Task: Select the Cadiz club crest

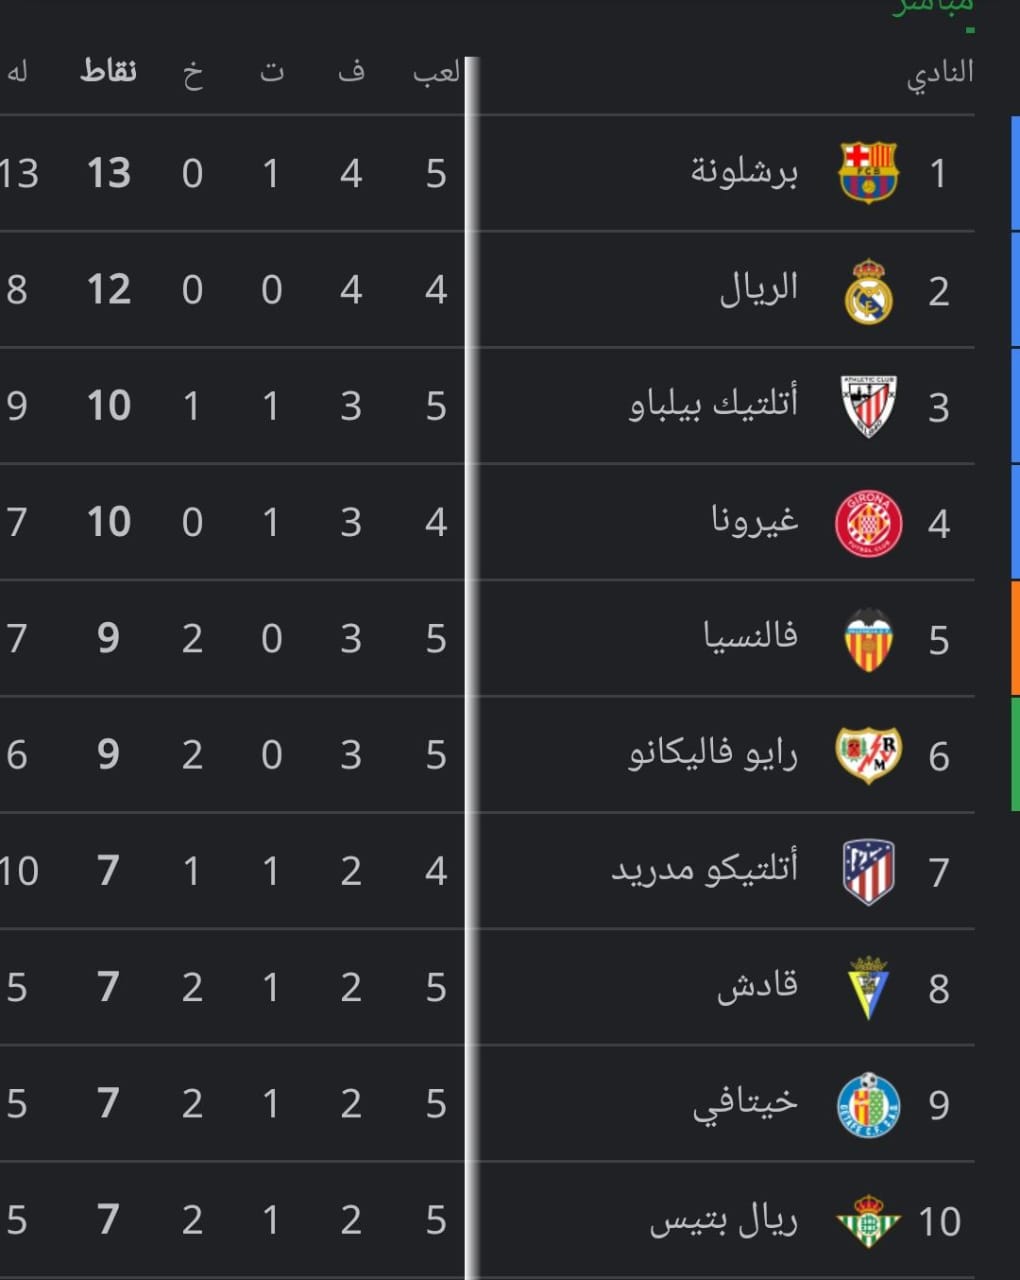Action: pyautogui.click(x=868, y=988)
